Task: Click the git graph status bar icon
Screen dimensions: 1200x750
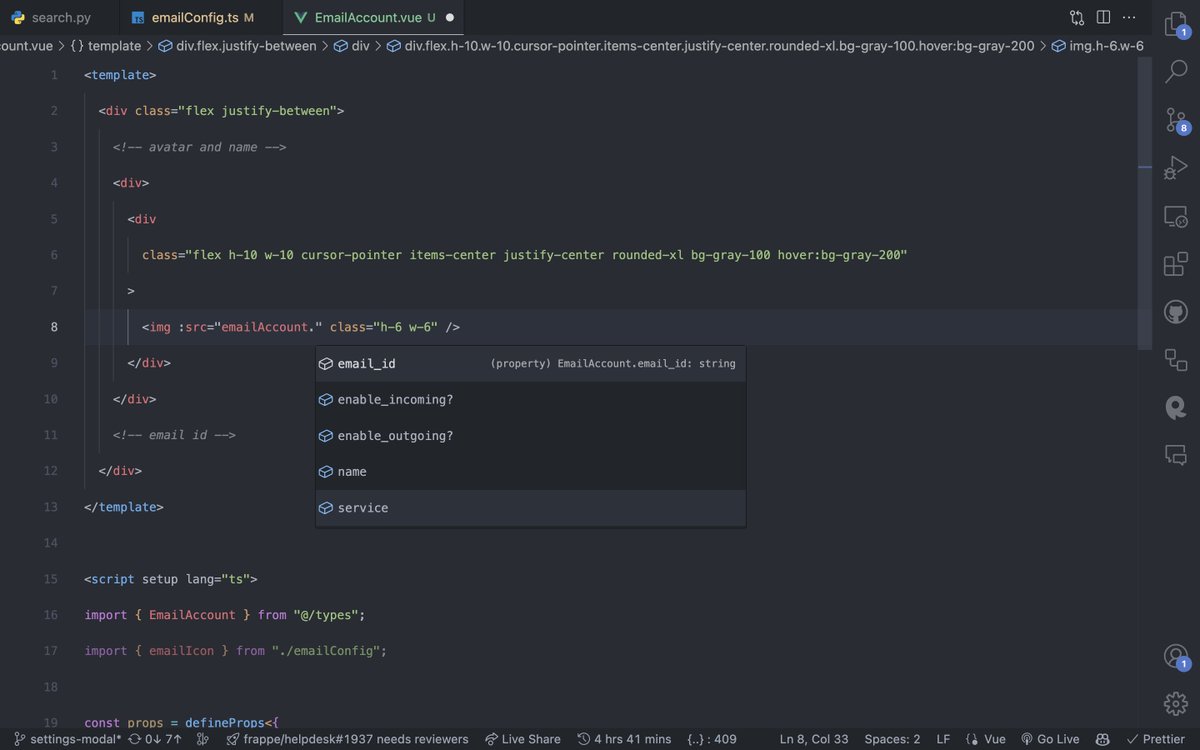Action: click(203, 739)
